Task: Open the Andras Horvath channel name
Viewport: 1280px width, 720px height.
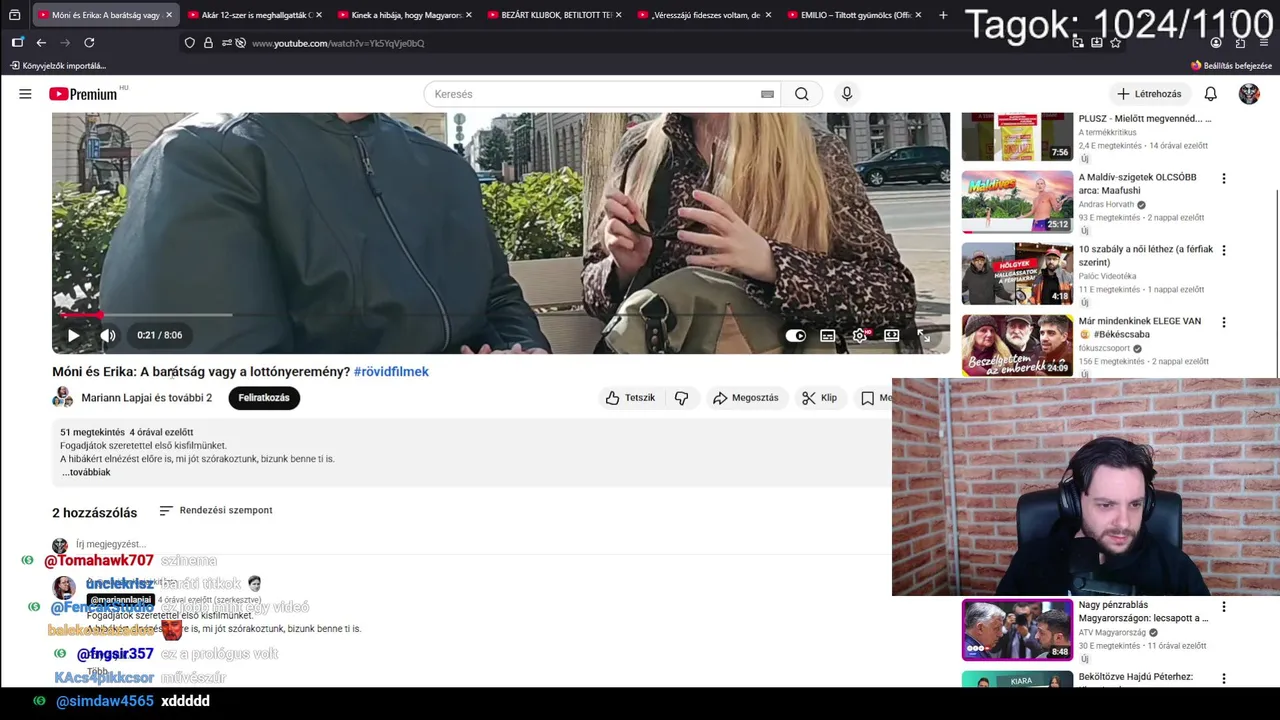Action: pos(1106,204)
